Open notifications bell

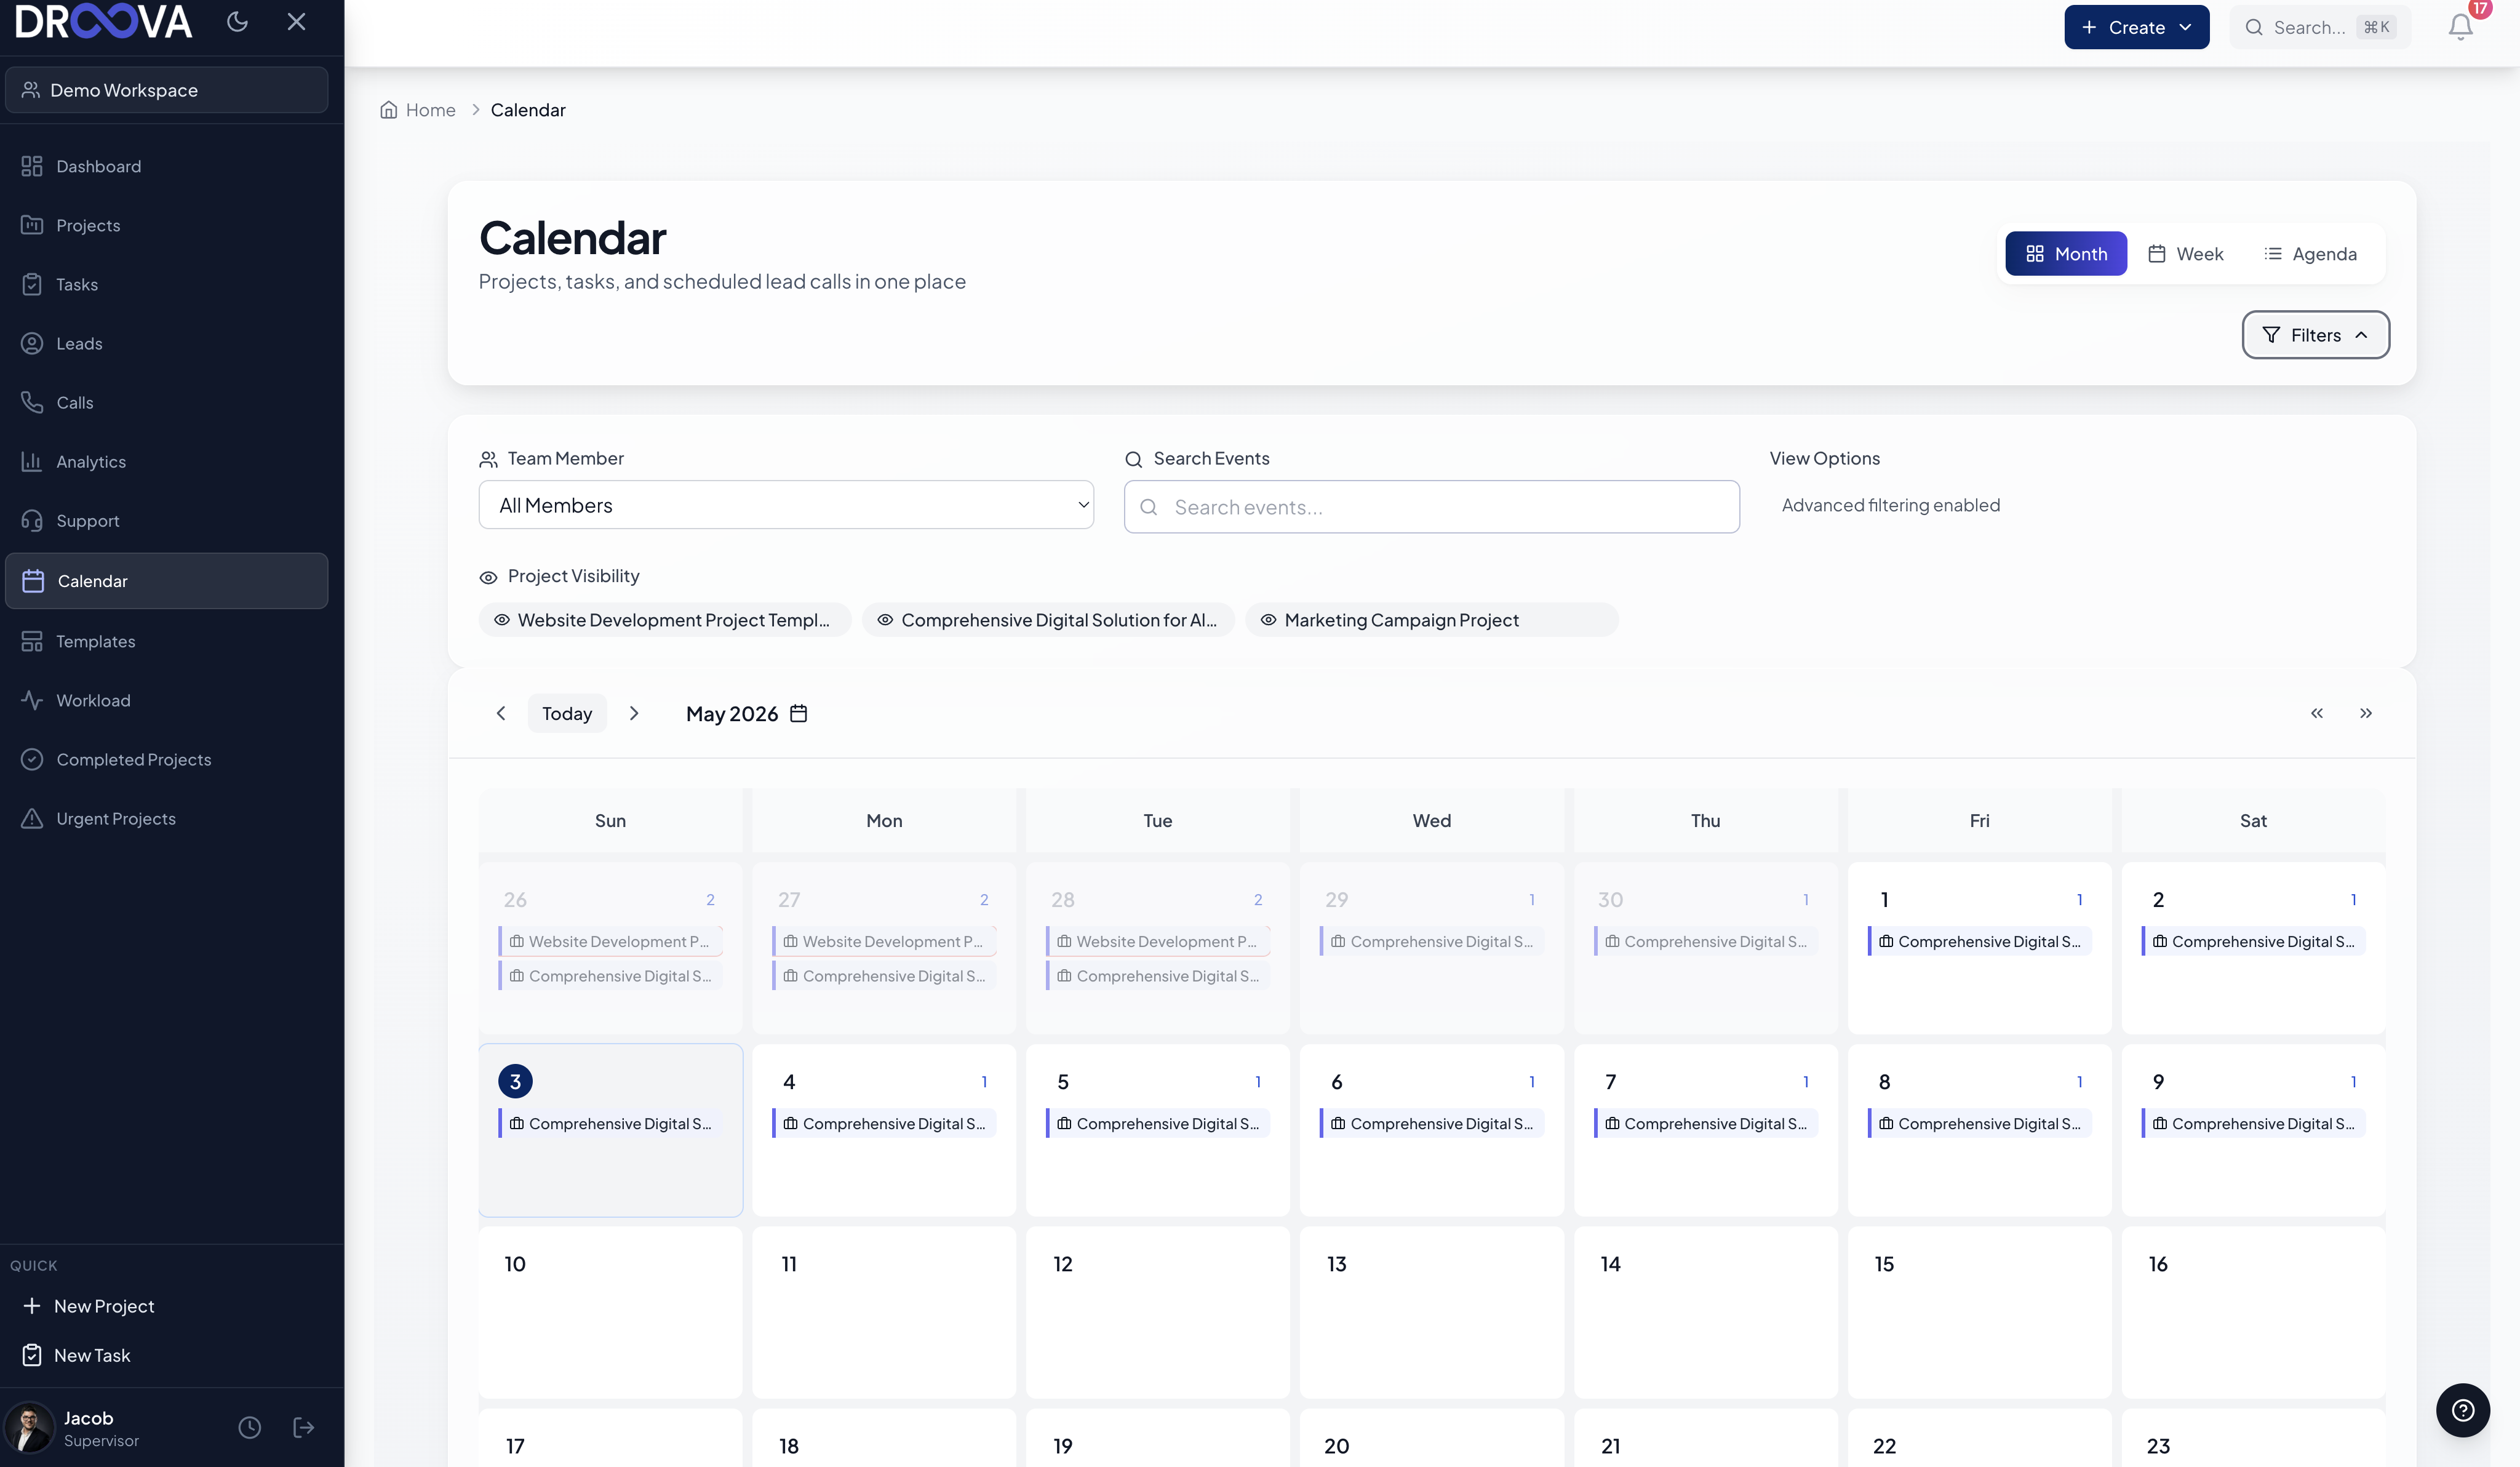click(2461, 27)
